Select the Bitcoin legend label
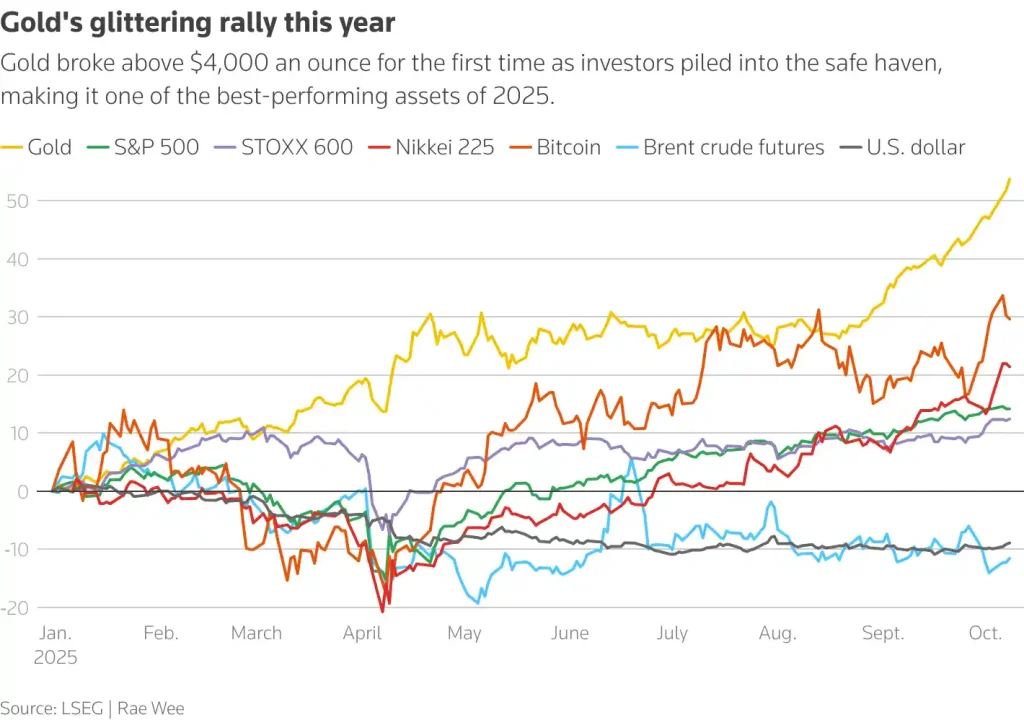Viewport: 1024px width, 720px height. pyautogui.click(x=568, y=147)
